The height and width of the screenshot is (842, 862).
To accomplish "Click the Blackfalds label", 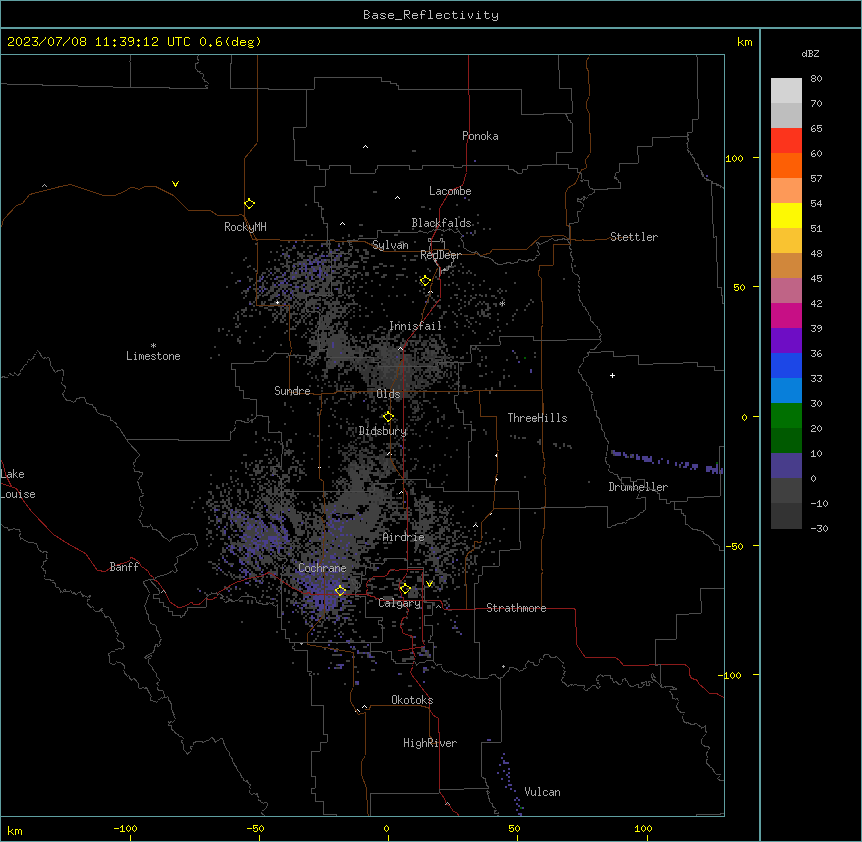I will click(441, 223).
